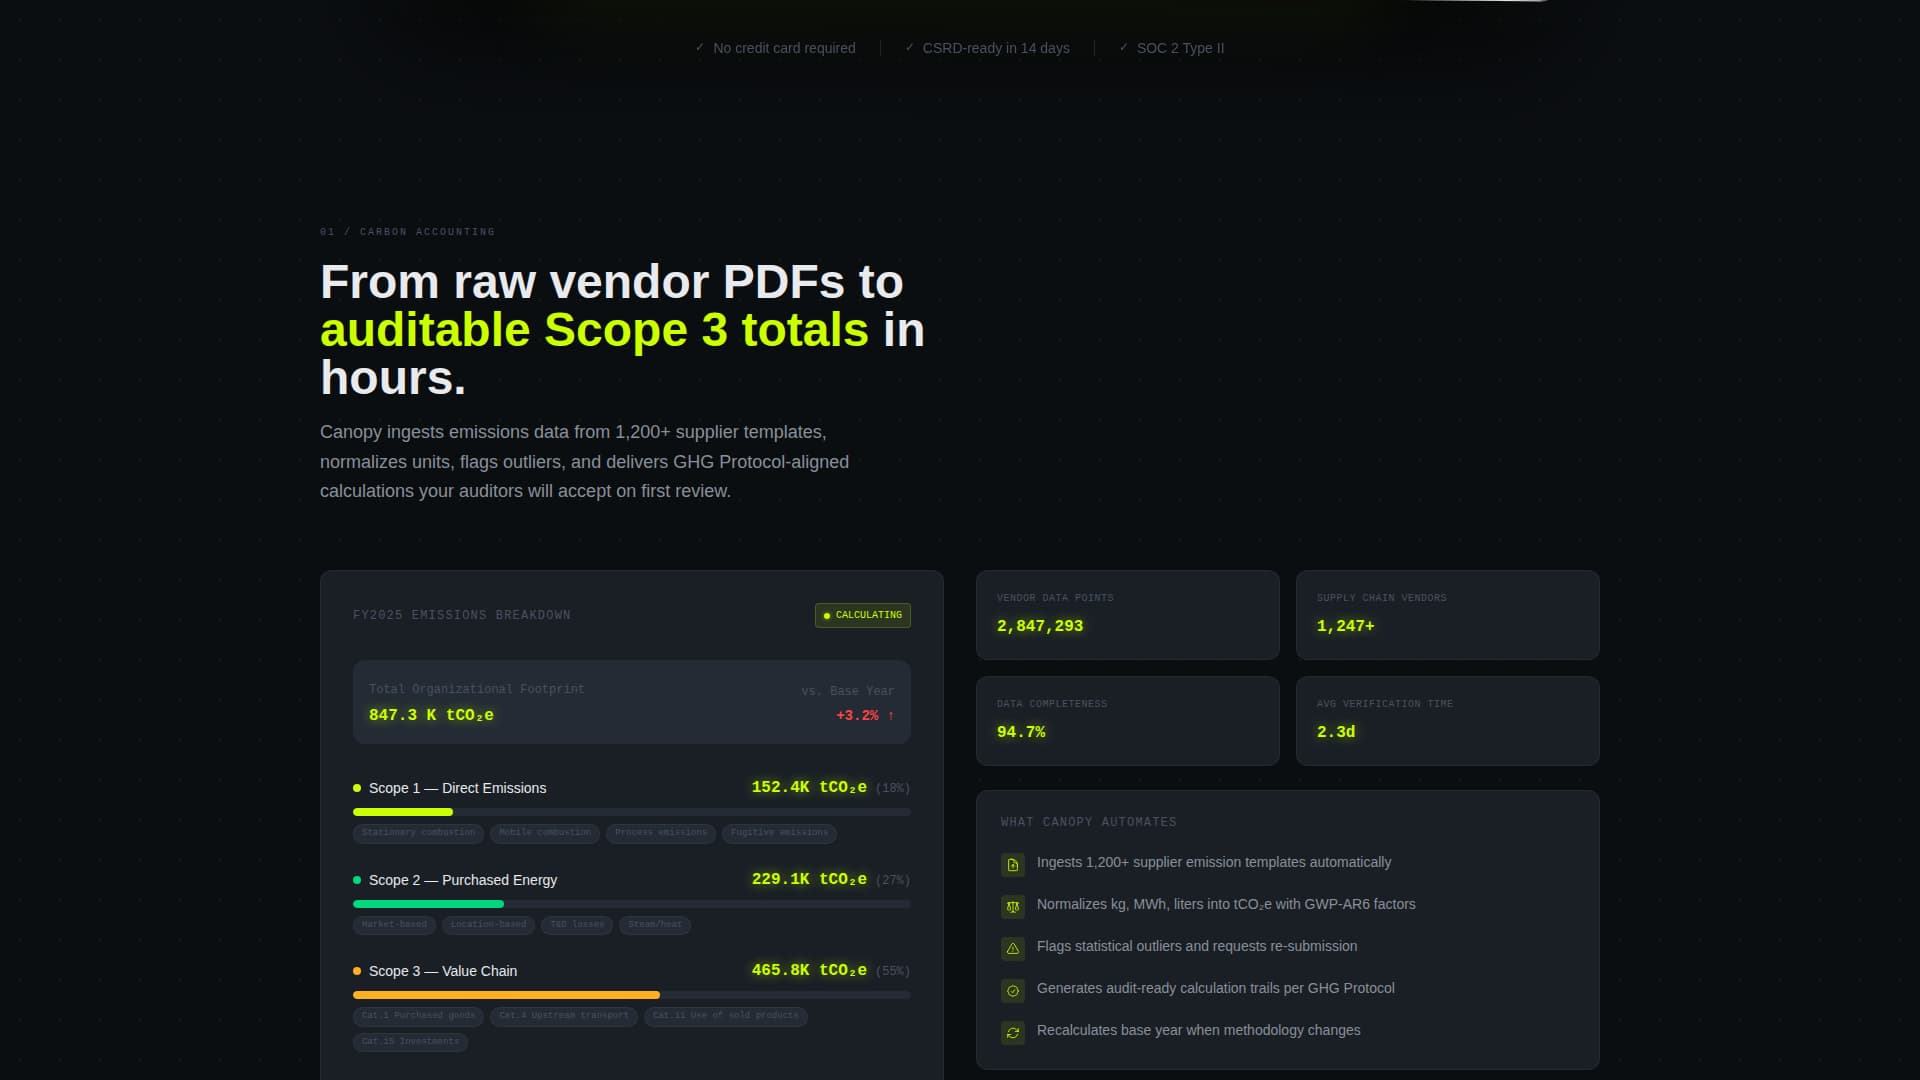Click the scales icon beside "Normalizes kg, MWh"
The height and width of the screenshot is (1080, 1920).
tap(1012, 907)
